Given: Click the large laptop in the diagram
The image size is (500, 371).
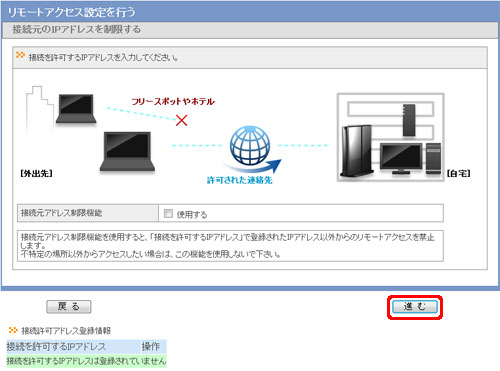Looking at the screenshot, I should click(127, 152).
